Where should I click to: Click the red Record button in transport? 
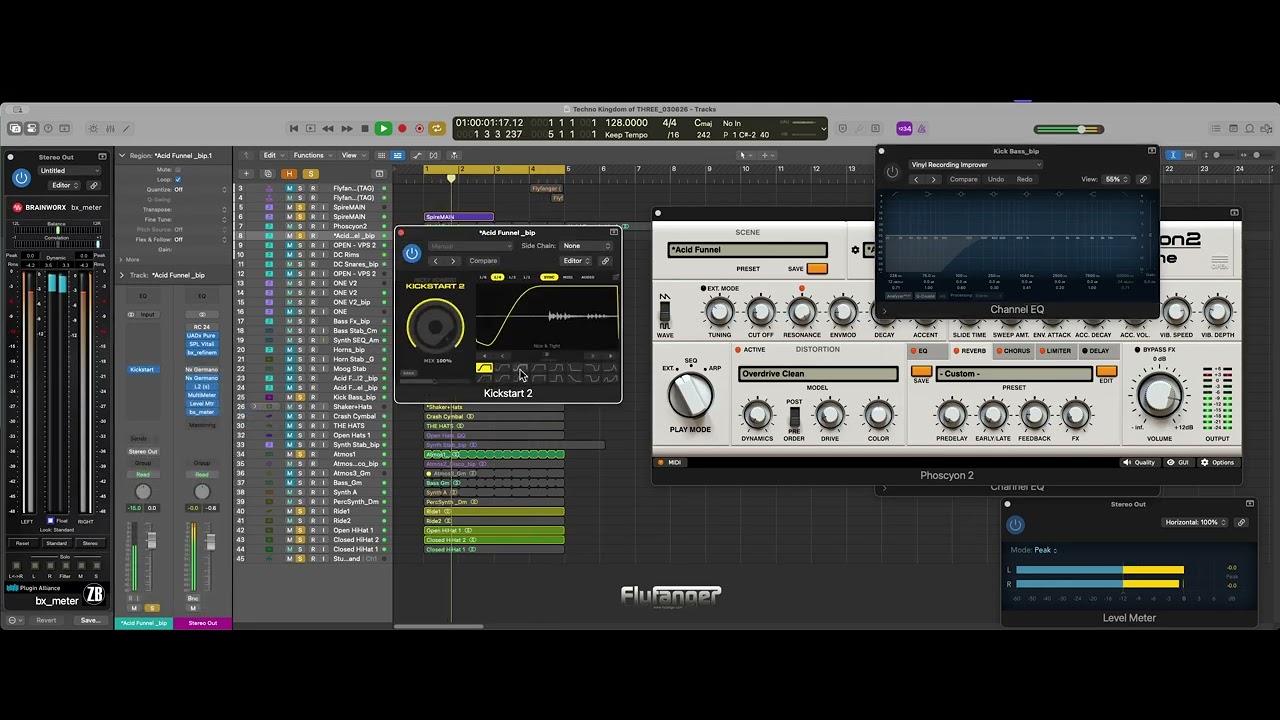point(402,128)
